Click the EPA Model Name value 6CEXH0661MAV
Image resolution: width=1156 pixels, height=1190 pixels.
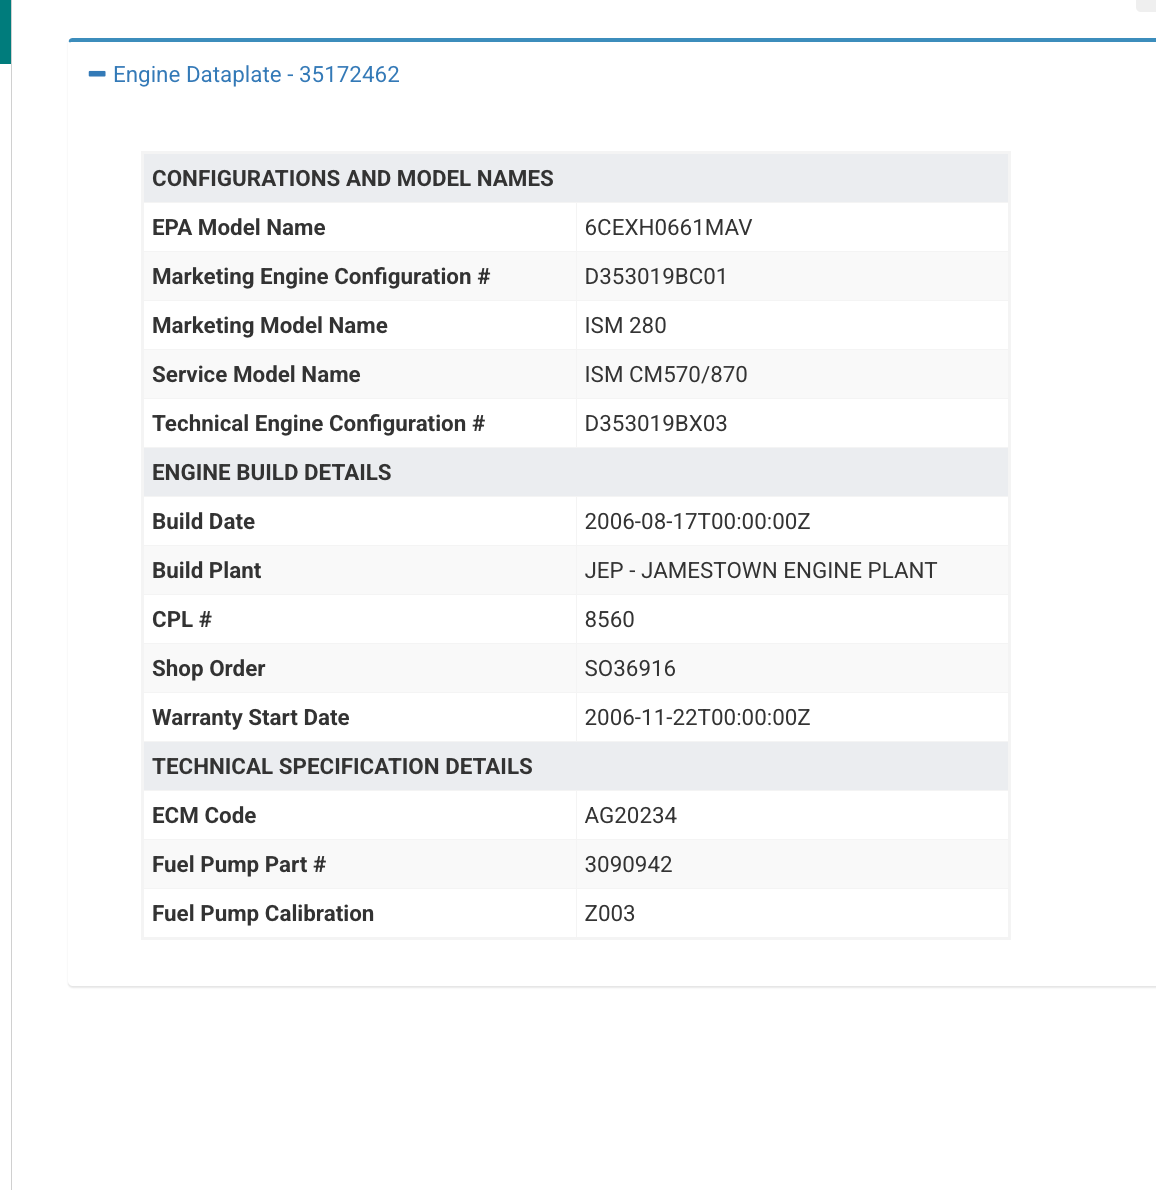668,228
